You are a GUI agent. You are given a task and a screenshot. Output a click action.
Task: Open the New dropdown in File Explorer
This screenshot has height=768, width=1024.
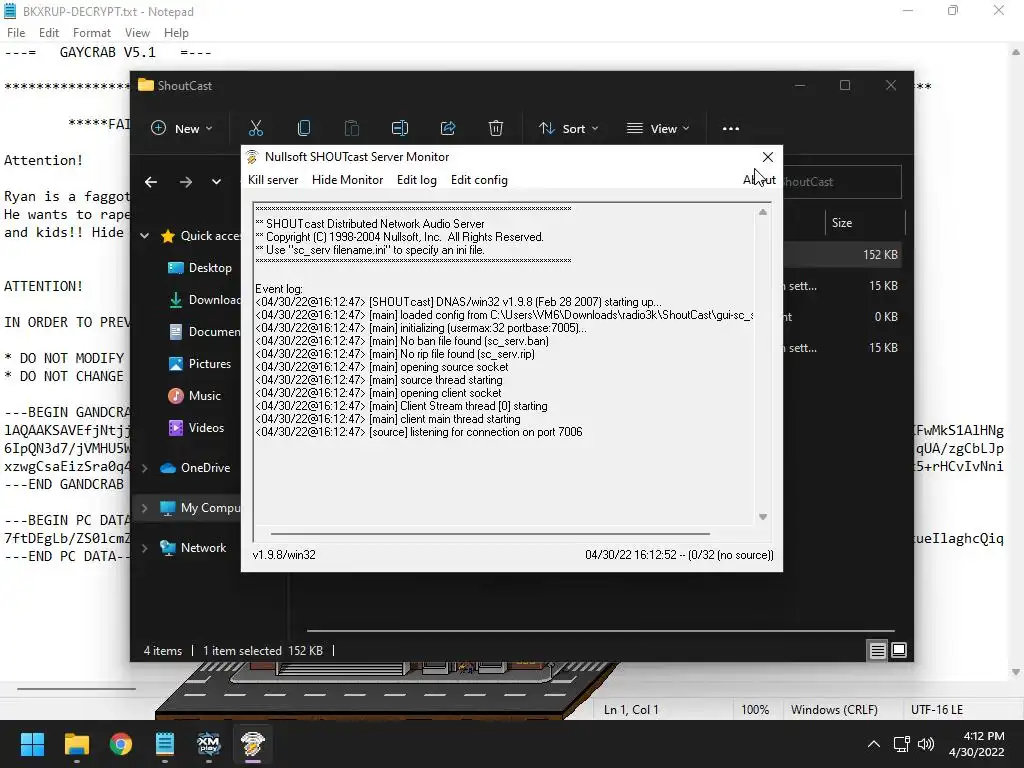click(182, 129)
